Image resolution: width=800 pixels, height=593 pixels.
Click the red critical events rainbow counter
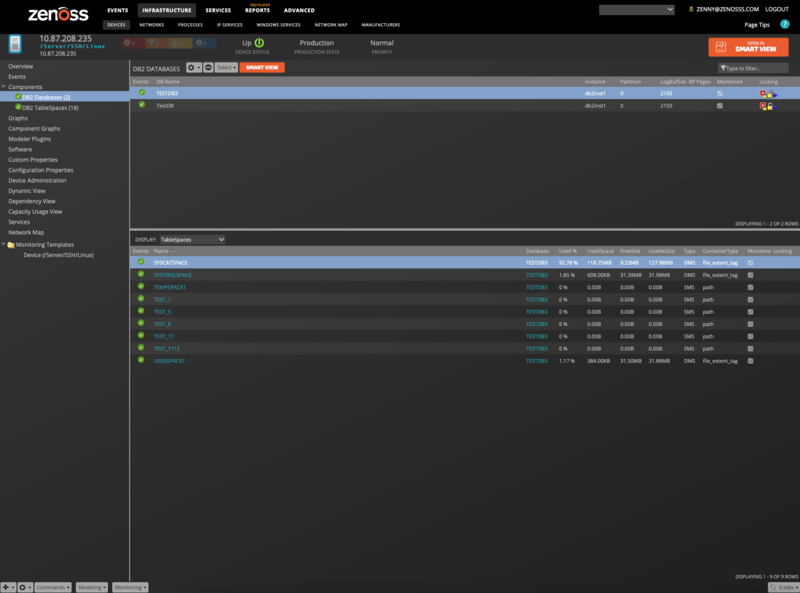(133, 43)
